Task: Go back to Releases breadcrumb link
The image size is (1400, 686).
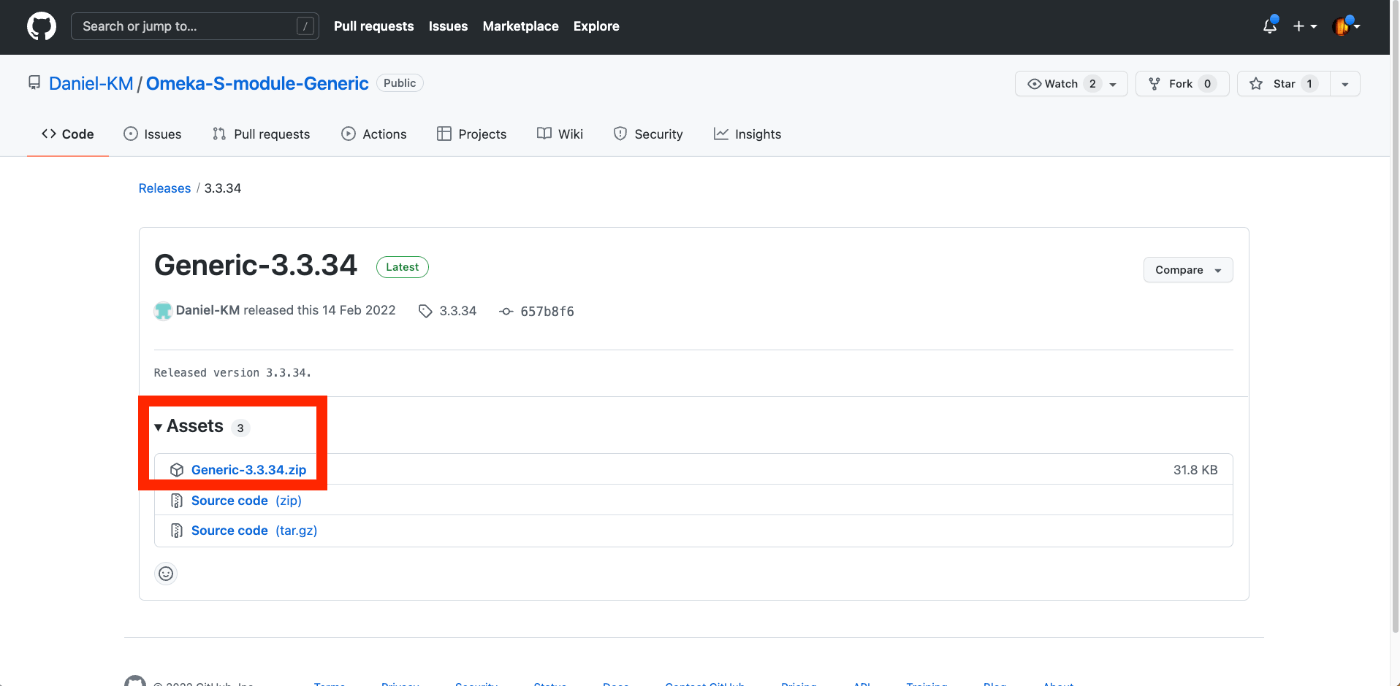Action: coord(164,188)
